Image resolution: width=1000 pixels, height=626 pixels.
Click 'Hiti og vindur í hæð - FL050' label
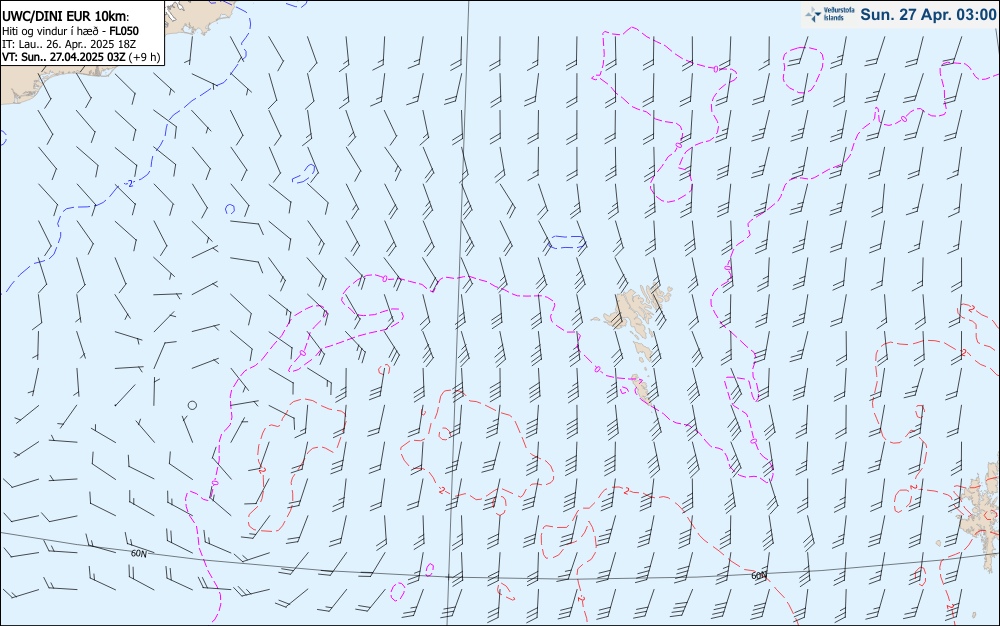click(70, 31)
